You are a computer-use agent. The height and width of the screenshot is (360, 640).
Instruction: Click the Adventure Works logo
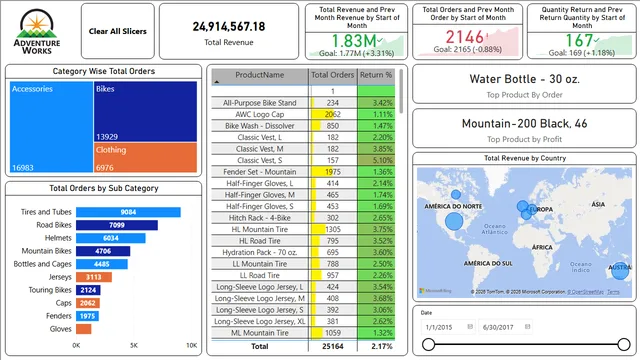click(x=37, y=32)
